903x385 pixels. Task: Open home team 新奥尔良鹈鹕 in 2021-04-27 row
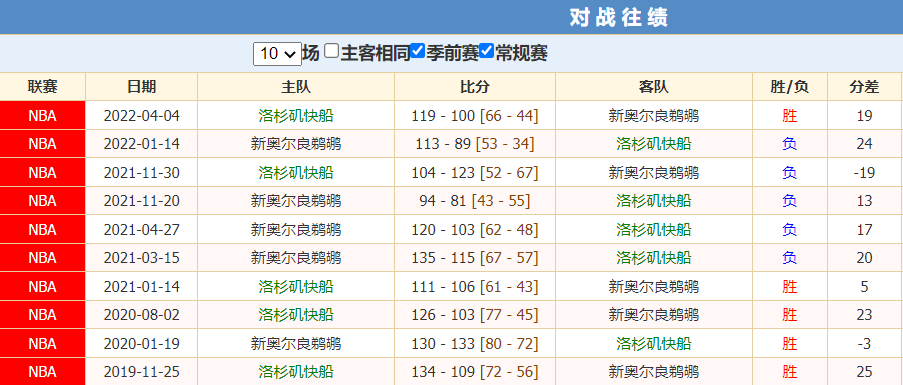click(x=296, y=230)
